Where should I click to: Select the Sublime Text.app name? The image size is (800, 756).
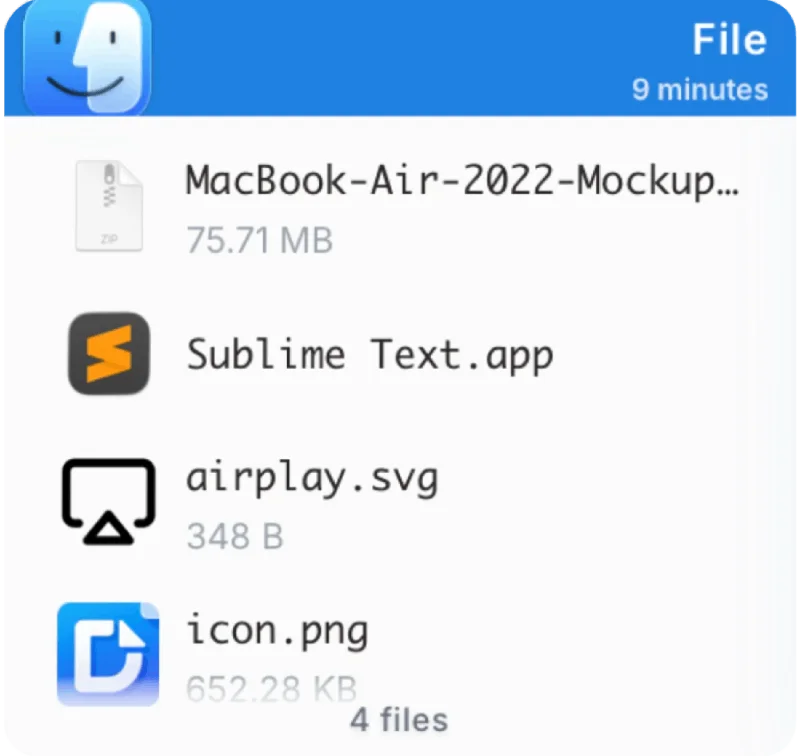pyautogui.click(x=370, y=355)
